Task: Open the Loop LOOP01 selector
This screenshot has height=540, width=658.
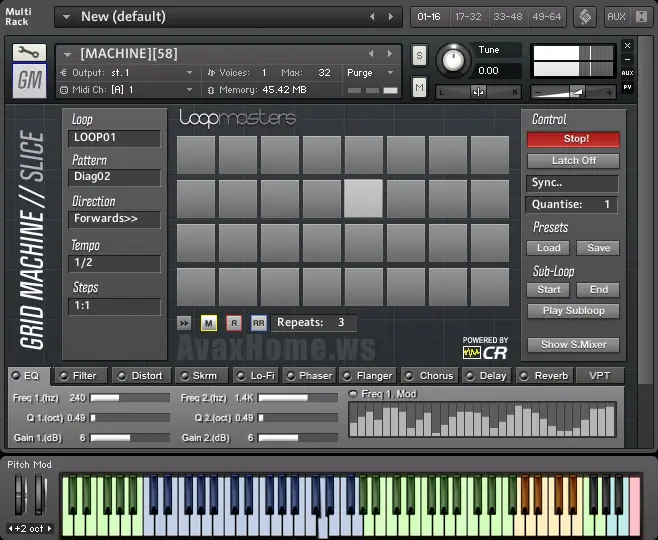Action: pos(114,138)
